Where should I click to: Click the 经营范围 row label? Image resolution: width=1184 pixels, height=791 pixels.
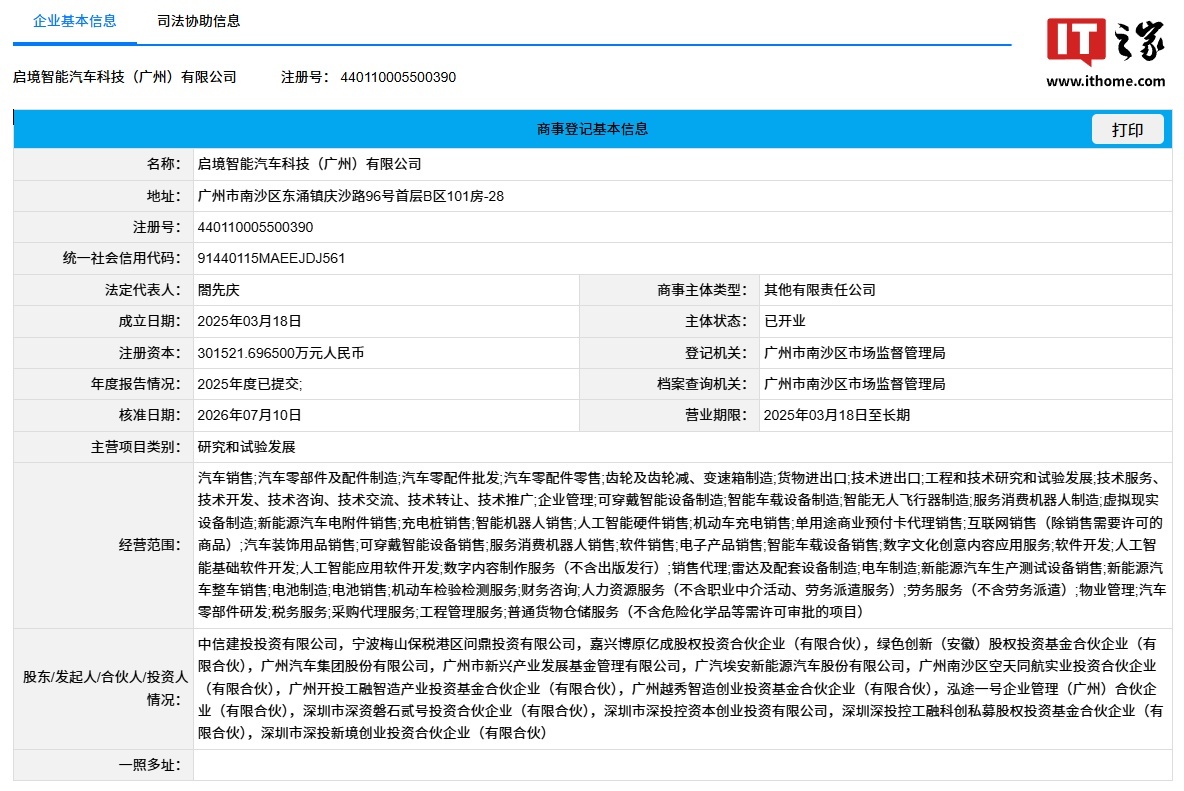[150, 545]
